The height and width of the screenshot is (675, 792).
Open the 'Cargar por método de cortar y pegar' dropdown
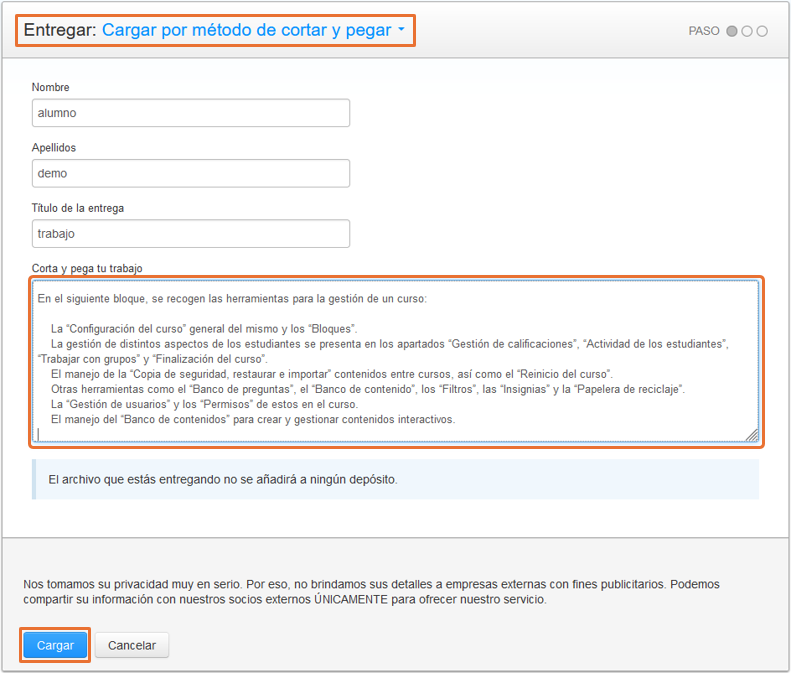click(x=253, y=30)
